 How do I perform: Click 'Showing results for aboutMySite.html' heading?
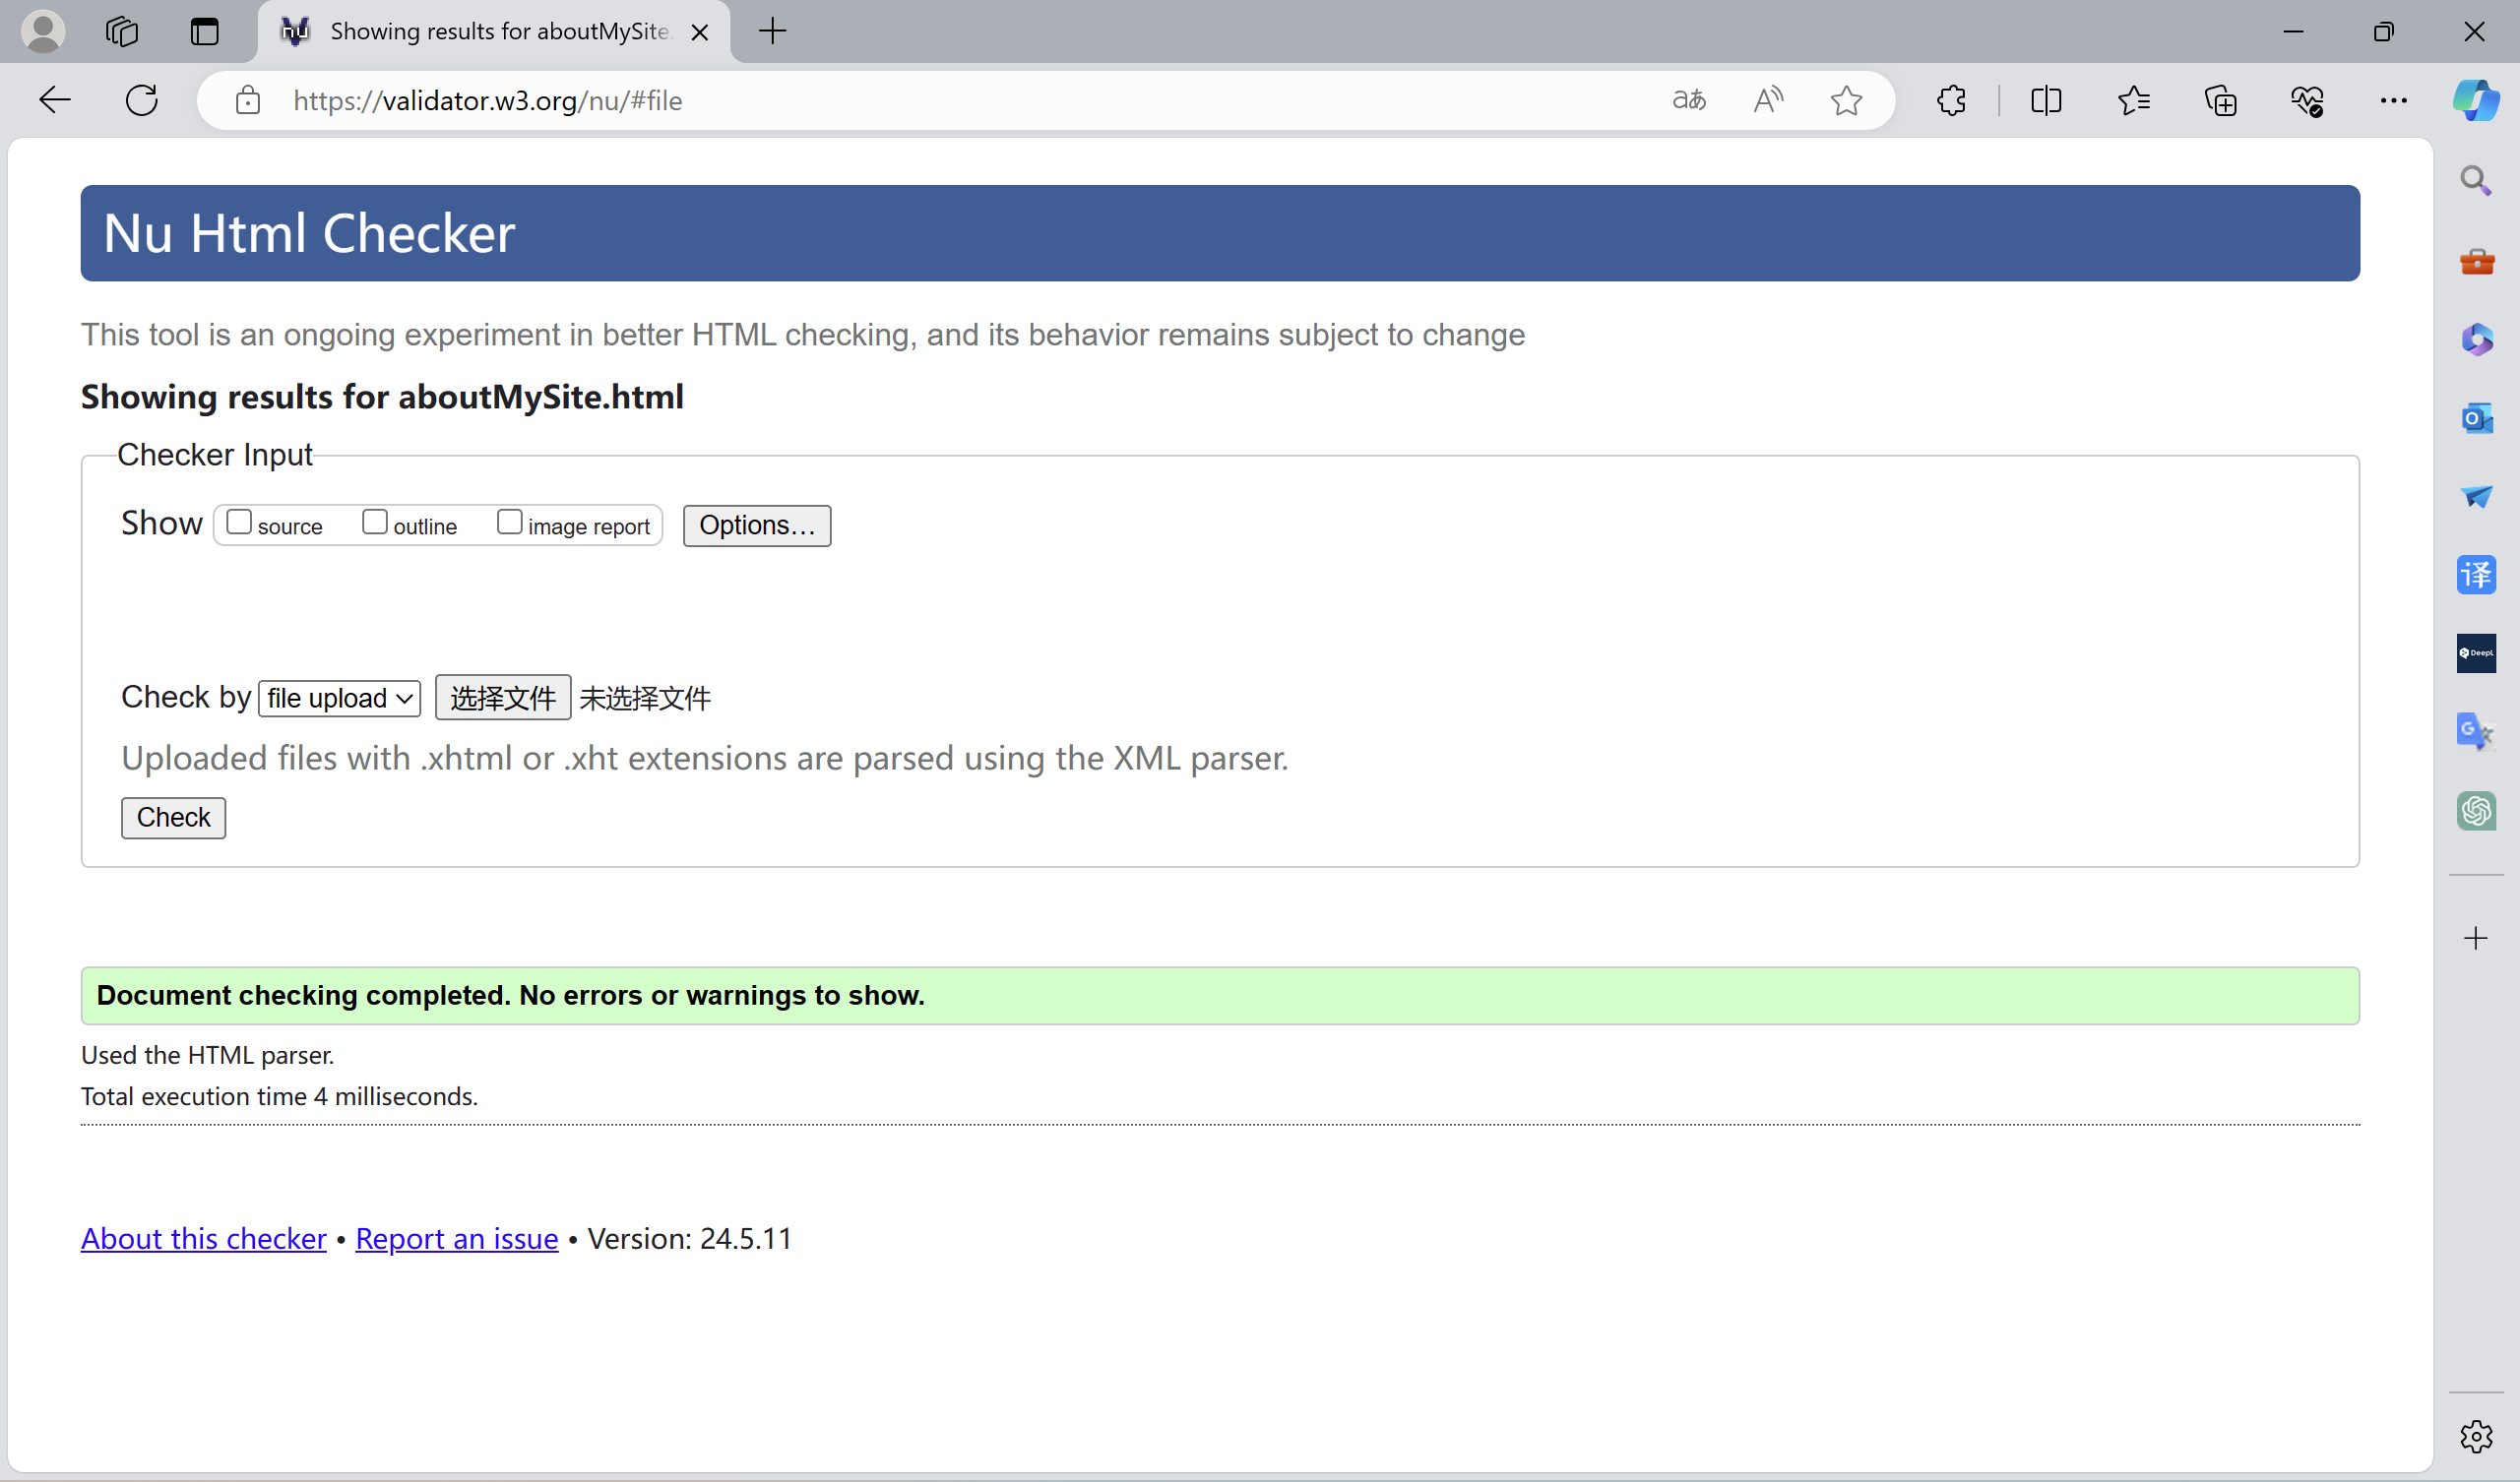[x=382, y=397]
